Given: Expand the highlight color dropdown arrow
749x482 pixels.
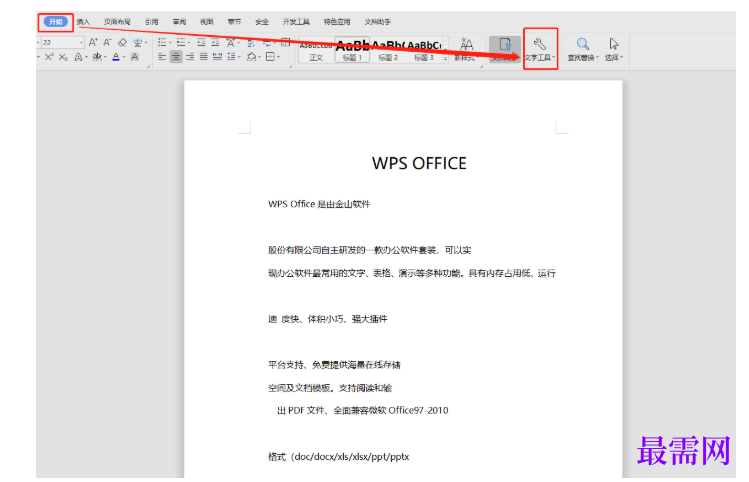Looking at the screenshot, I should point(105,57).
